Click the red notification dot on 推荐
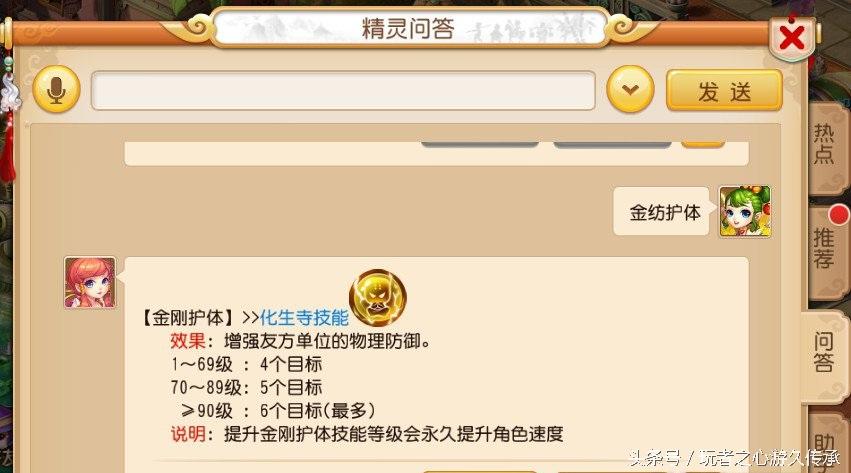This screenshot has height=473, width=851. click(839, 215)
